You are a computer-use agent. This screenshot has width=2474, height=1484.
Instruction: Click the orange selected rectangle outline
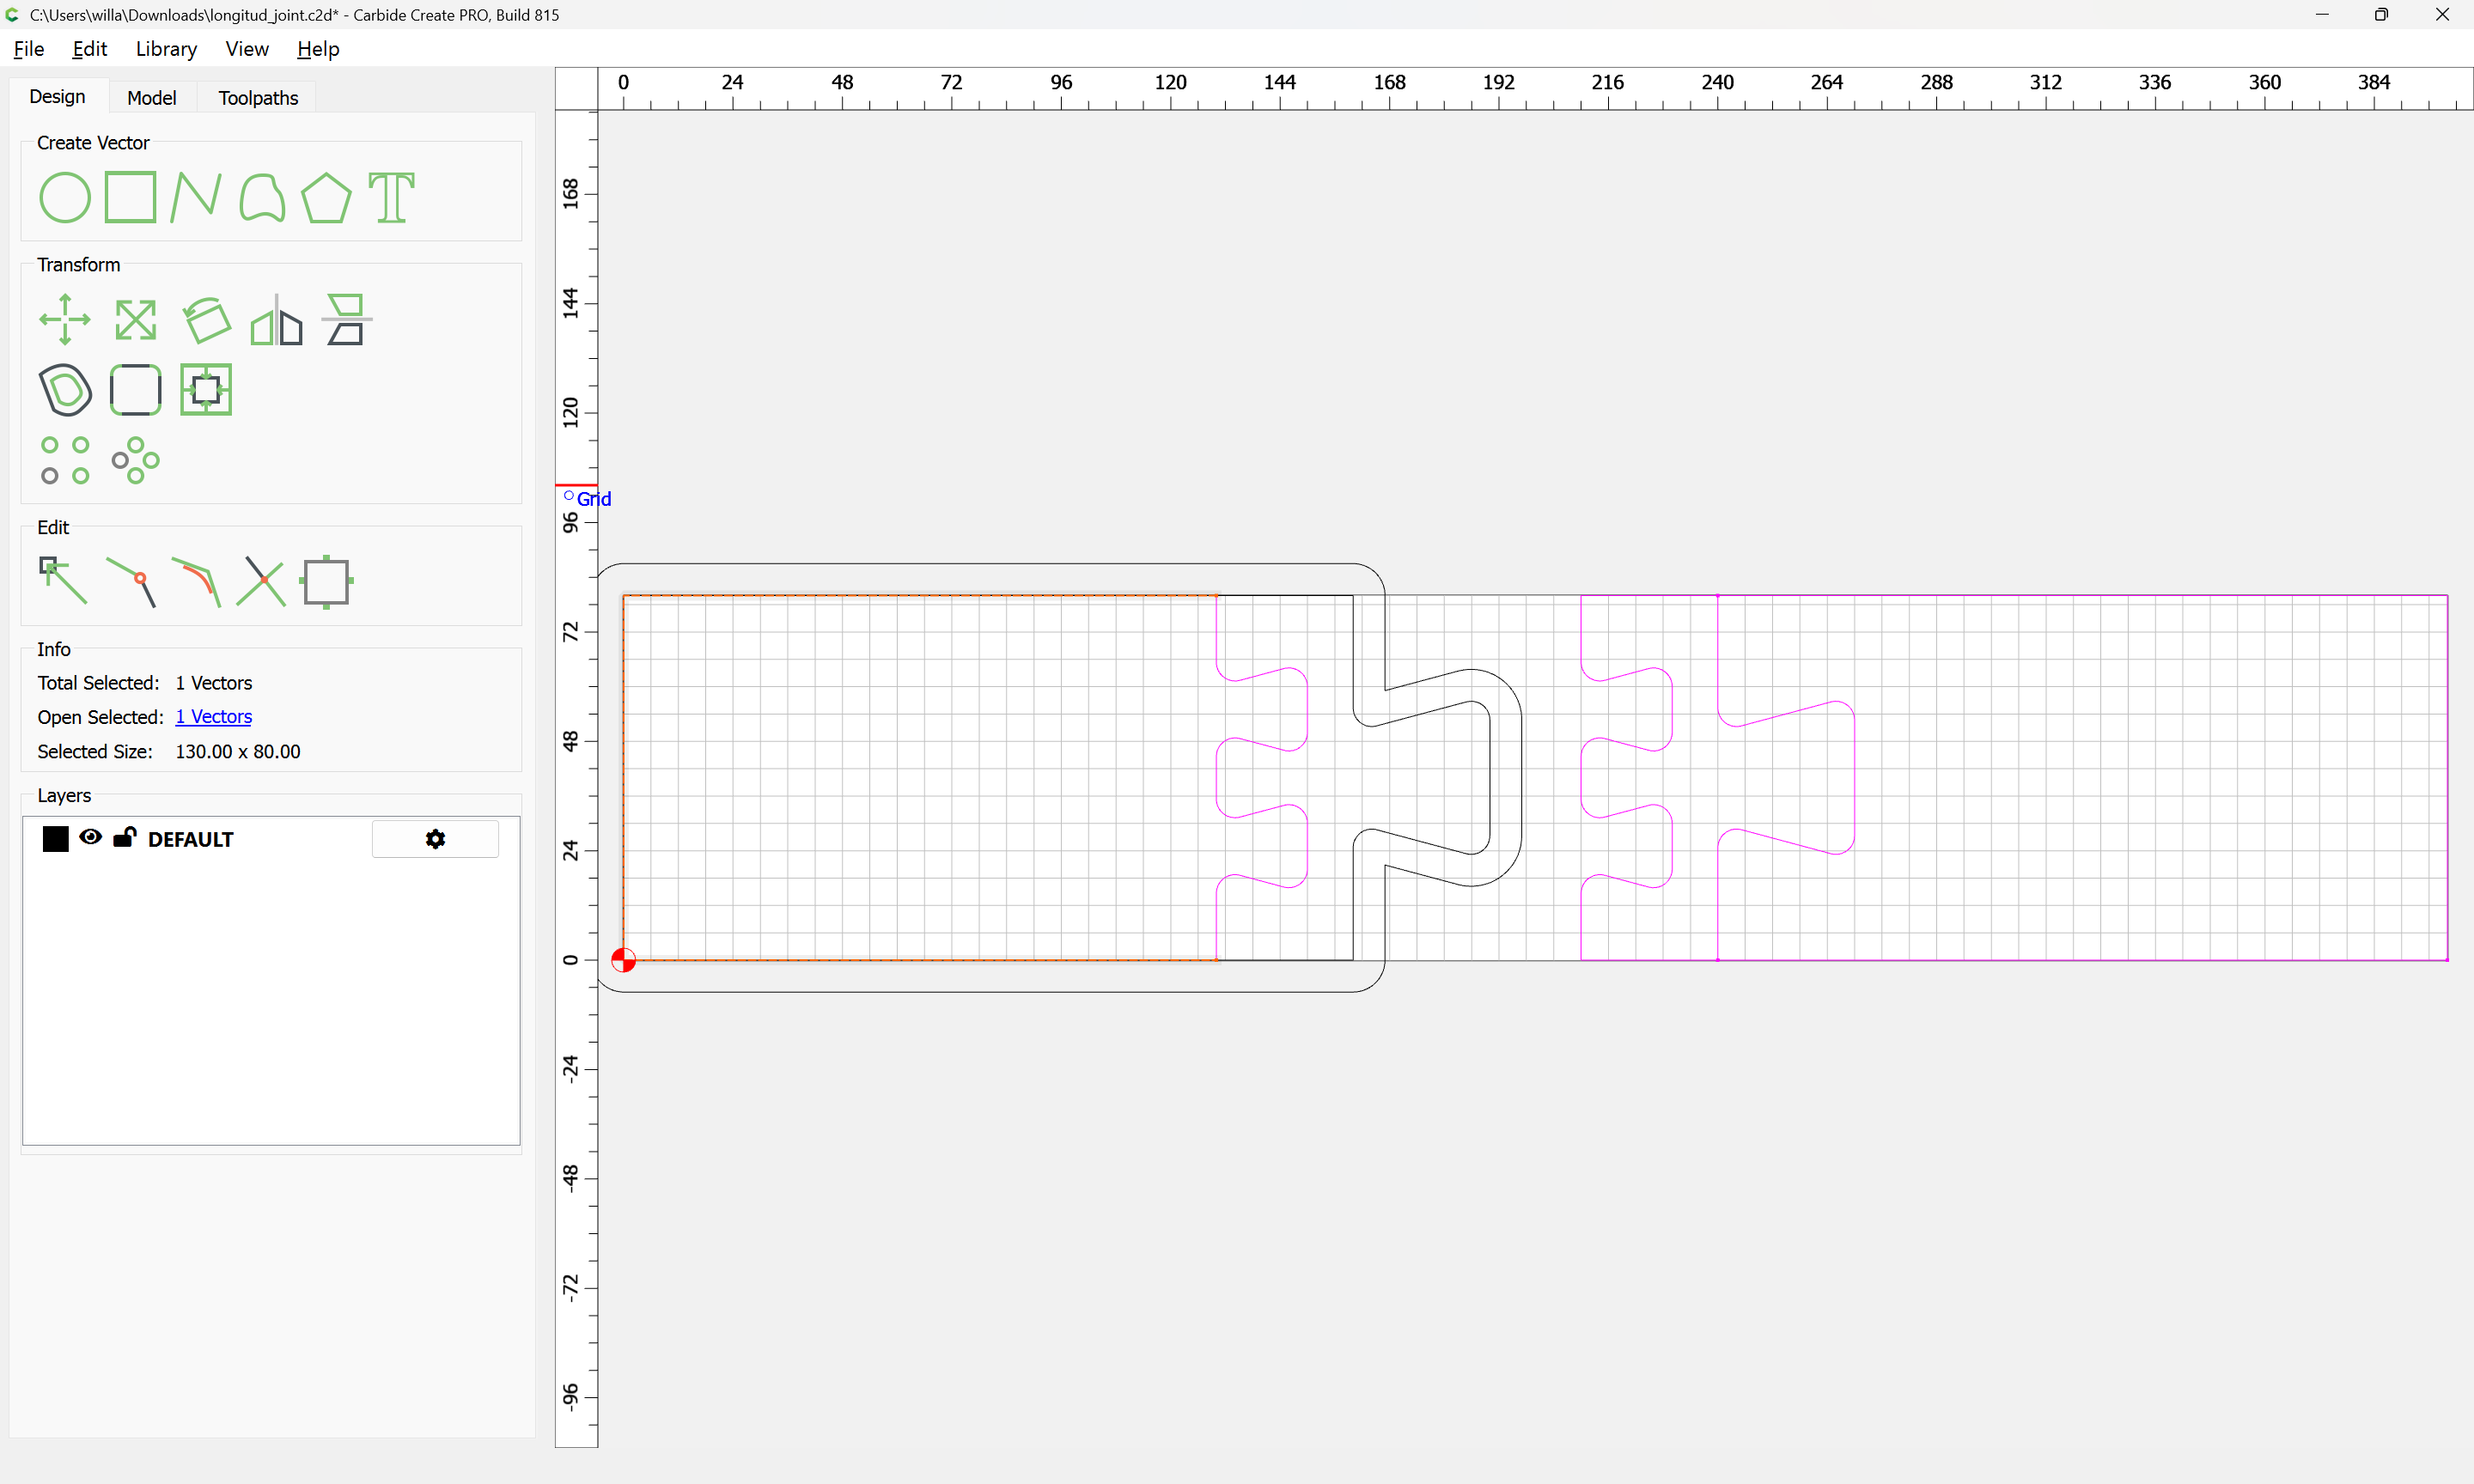click(x=920, y=595)
